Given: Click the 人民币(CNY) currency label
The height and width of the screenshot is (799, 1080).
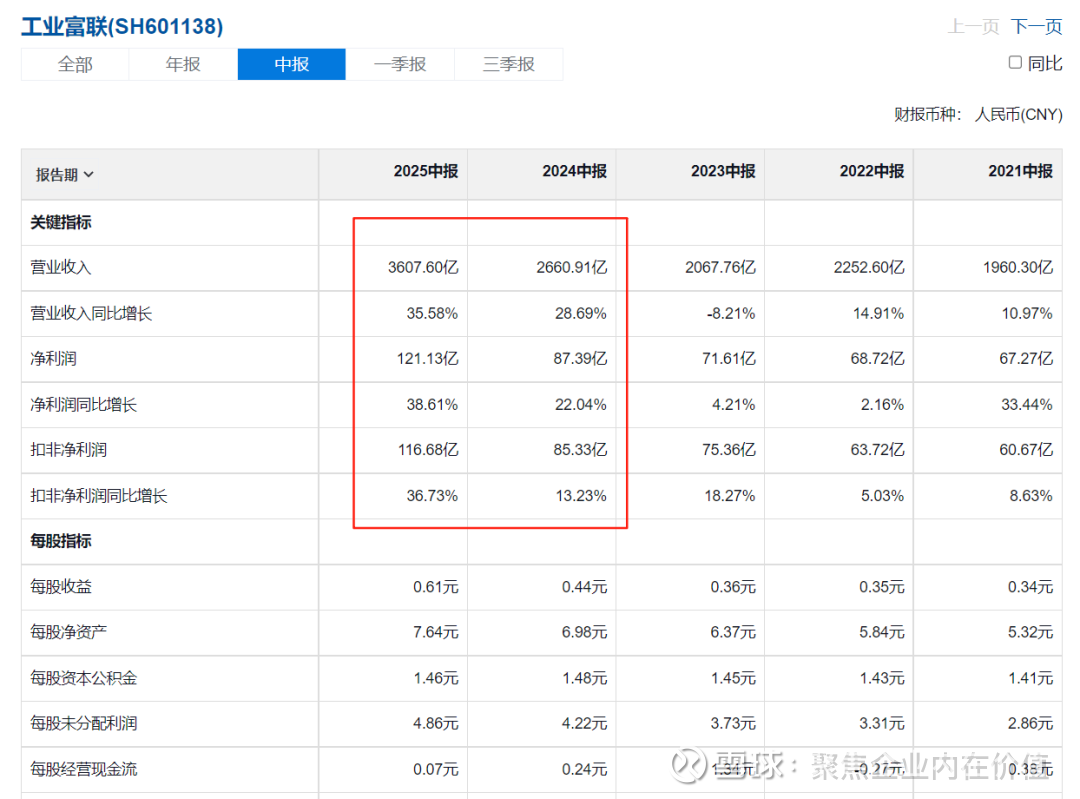Looking at the screenshot, I should (1019, 114).
